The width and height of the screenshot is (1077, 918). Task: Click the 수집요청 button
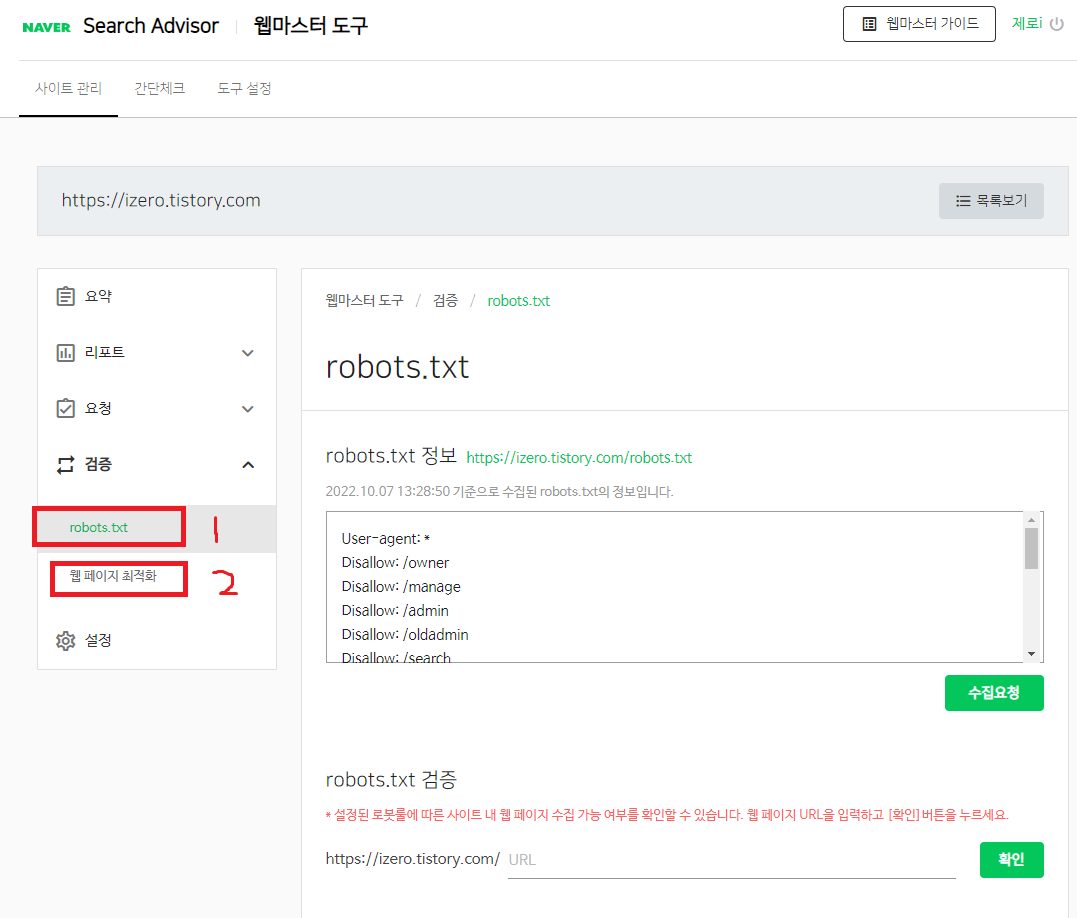(x=994, y=693)
